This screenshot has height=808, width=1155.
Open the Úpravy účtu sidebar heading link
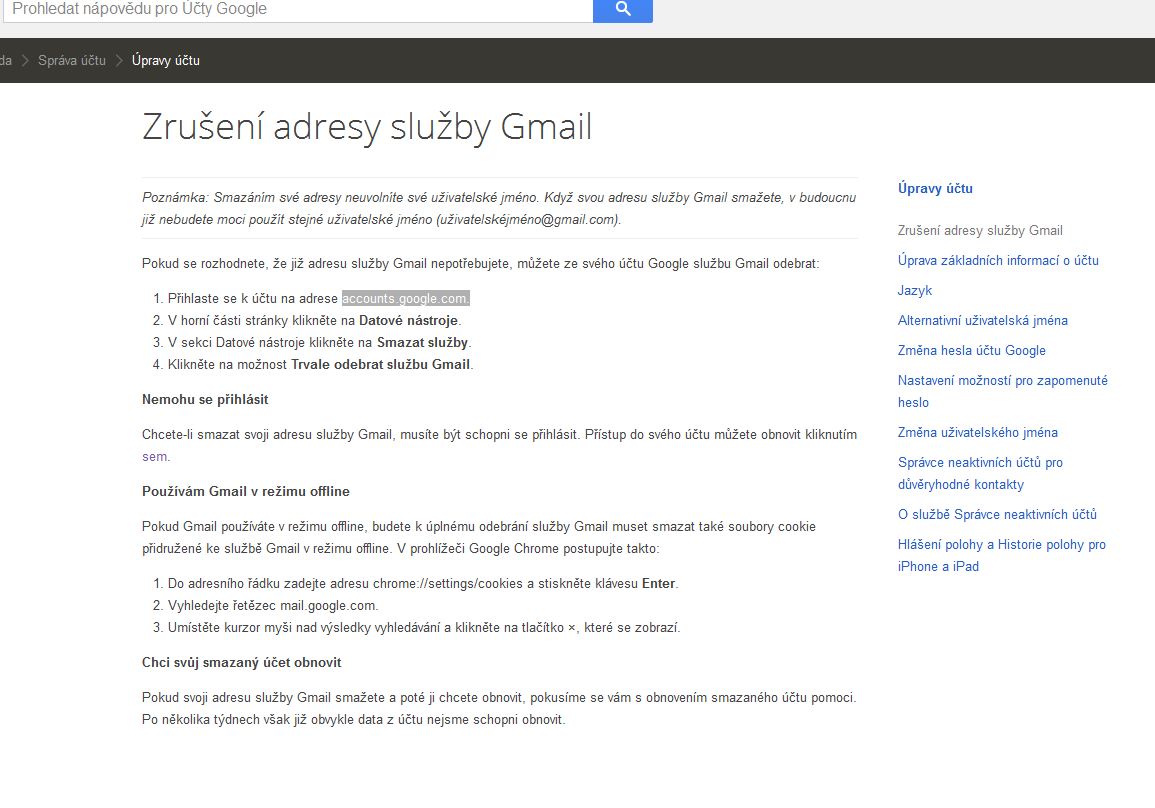(935, 188)
